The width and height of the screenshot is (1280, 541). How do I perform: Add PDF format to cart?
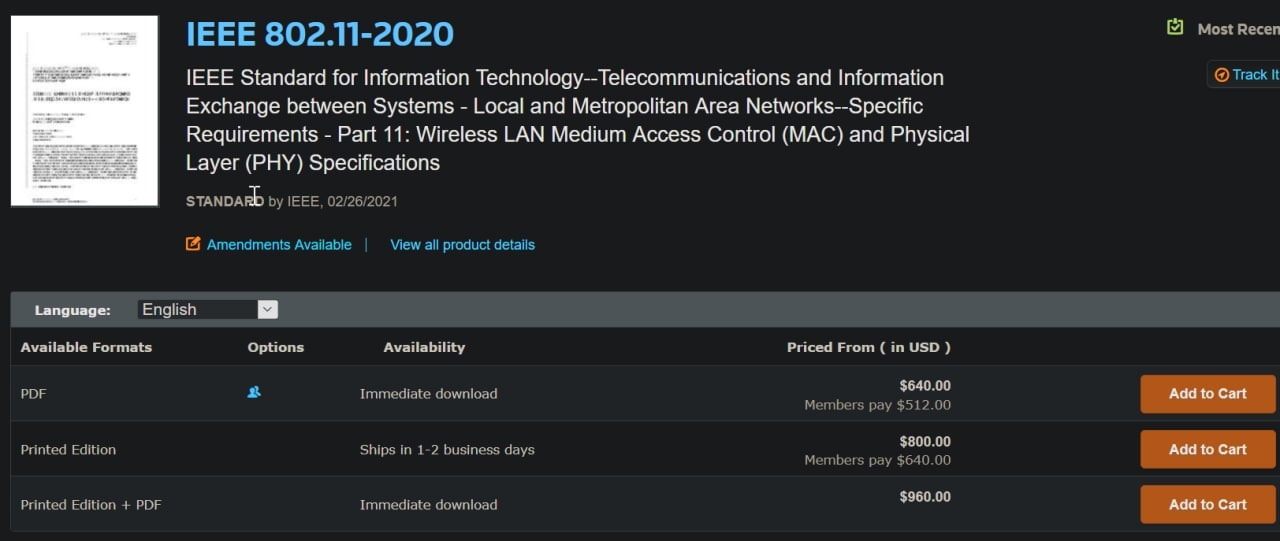click(x=1208, y=394)
